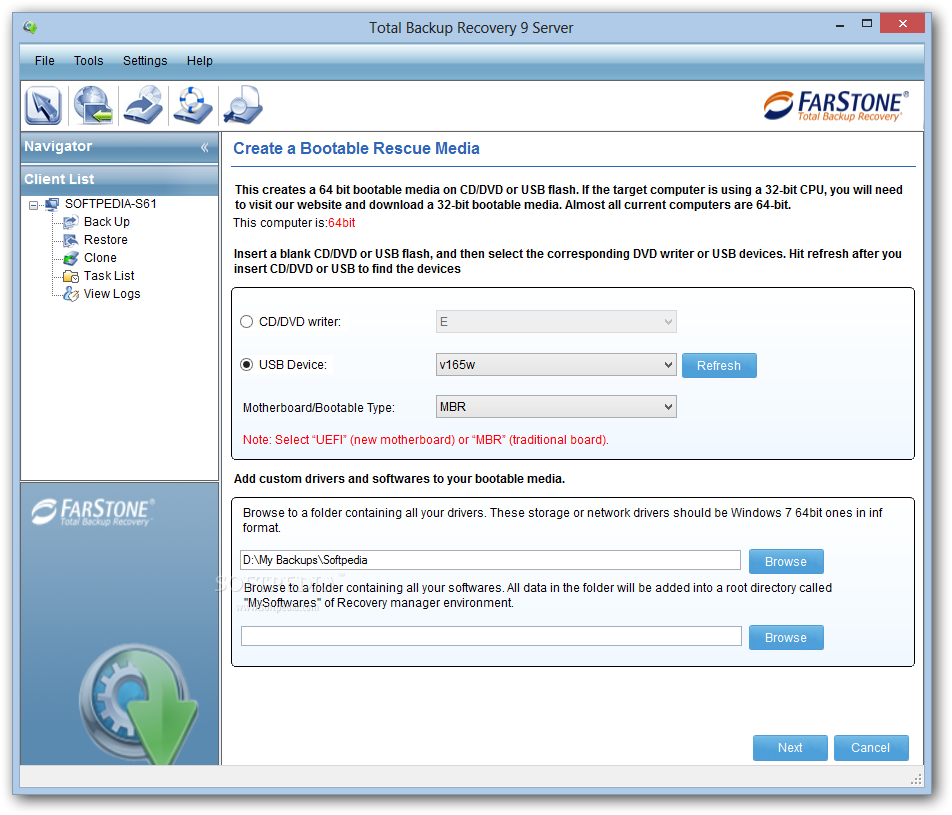Click the window resize grip at bottom right
952x815 pixels.
917,780
